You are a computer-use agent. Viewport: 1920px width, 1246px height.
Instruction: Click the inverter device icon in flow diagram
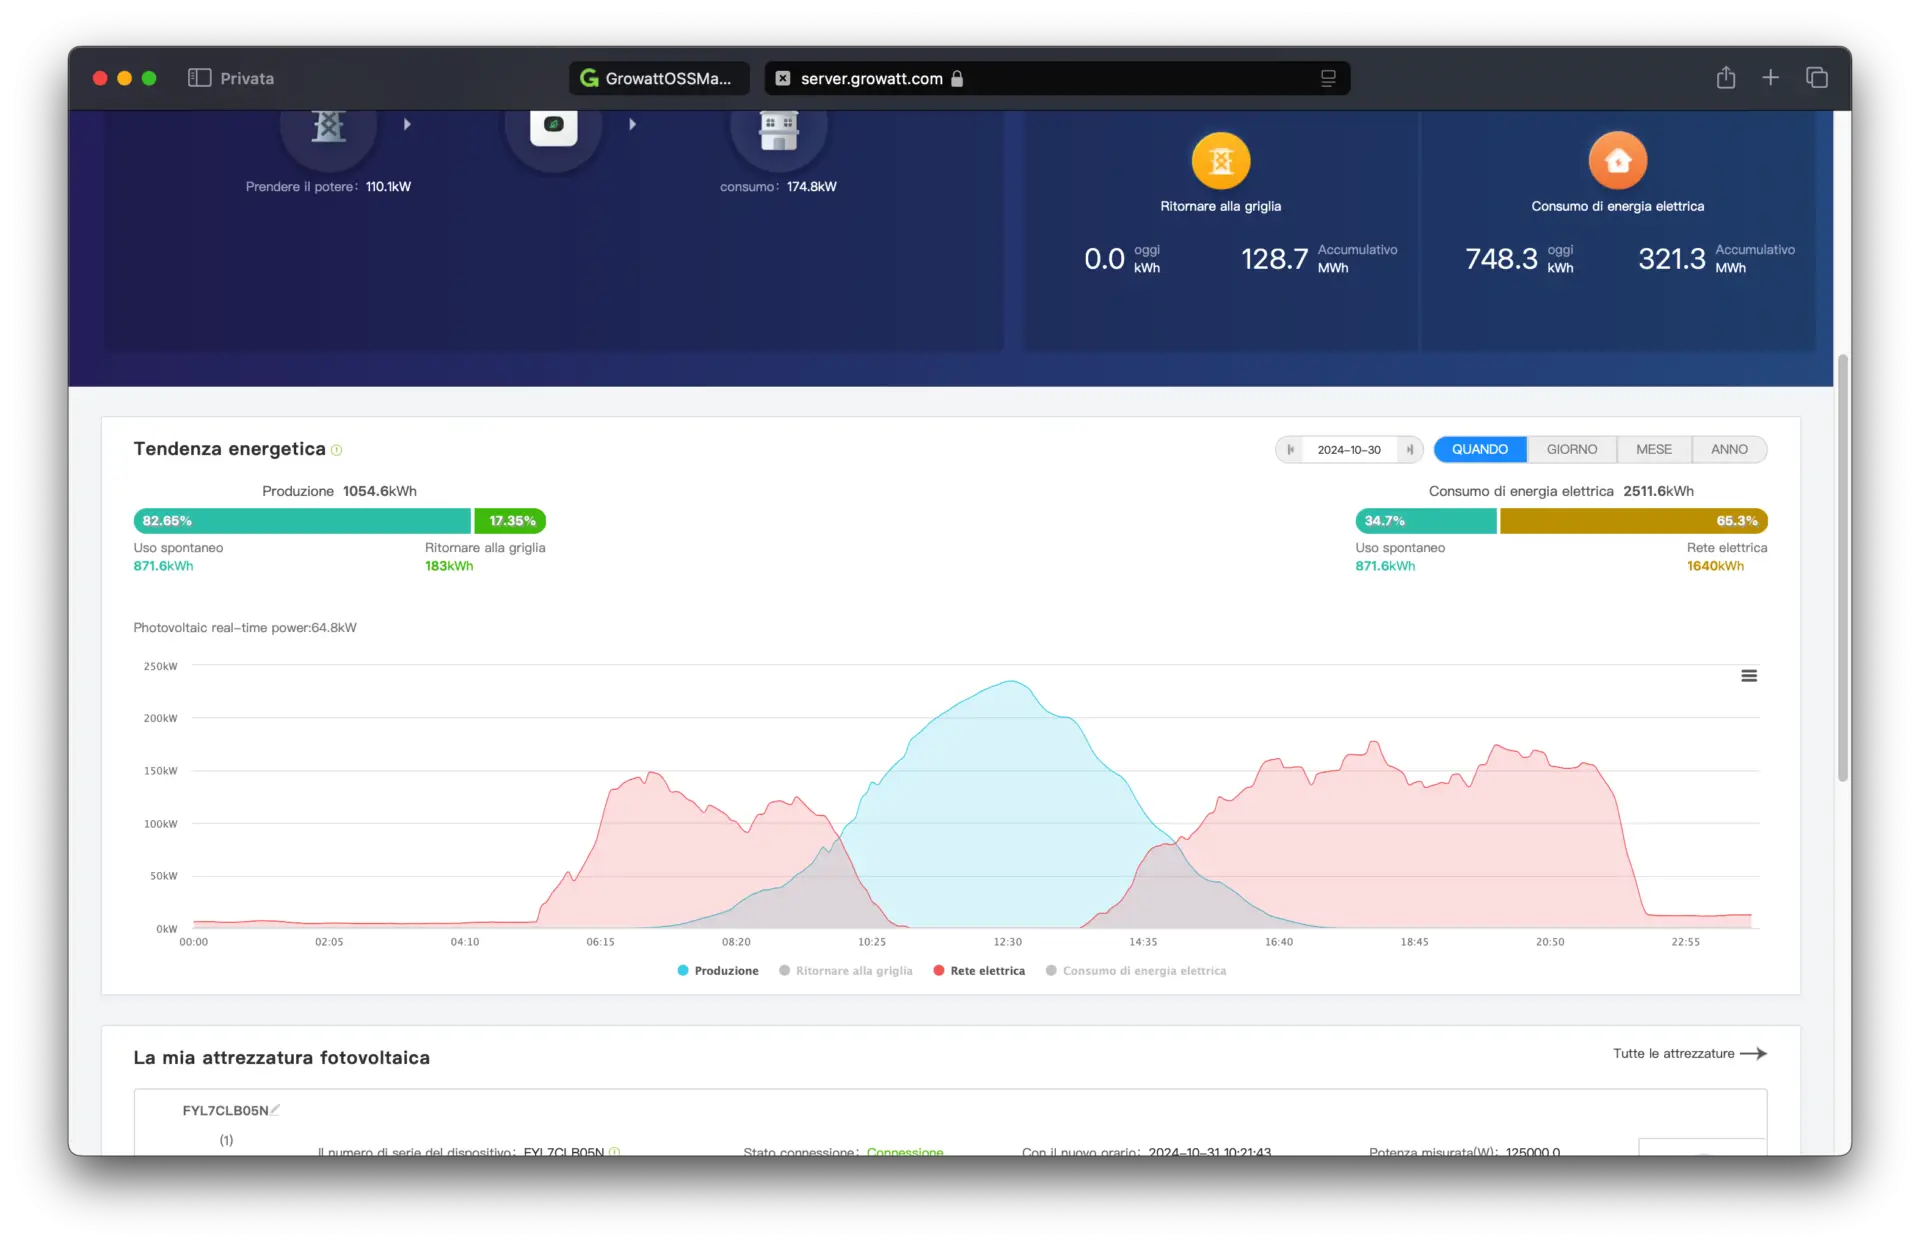point(554,127)
